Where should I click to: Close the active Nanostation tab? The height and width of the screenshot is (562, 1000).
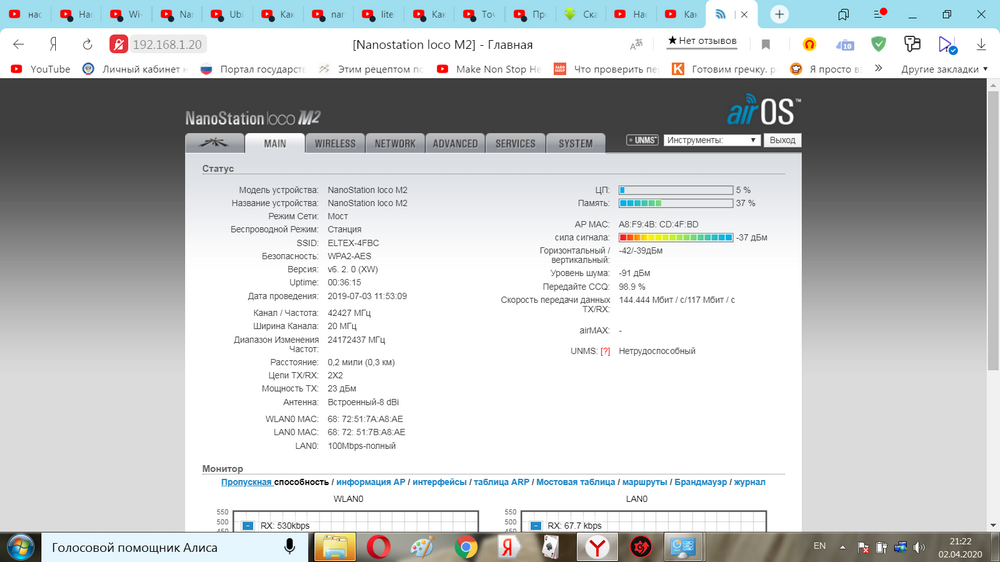(744, 14)
